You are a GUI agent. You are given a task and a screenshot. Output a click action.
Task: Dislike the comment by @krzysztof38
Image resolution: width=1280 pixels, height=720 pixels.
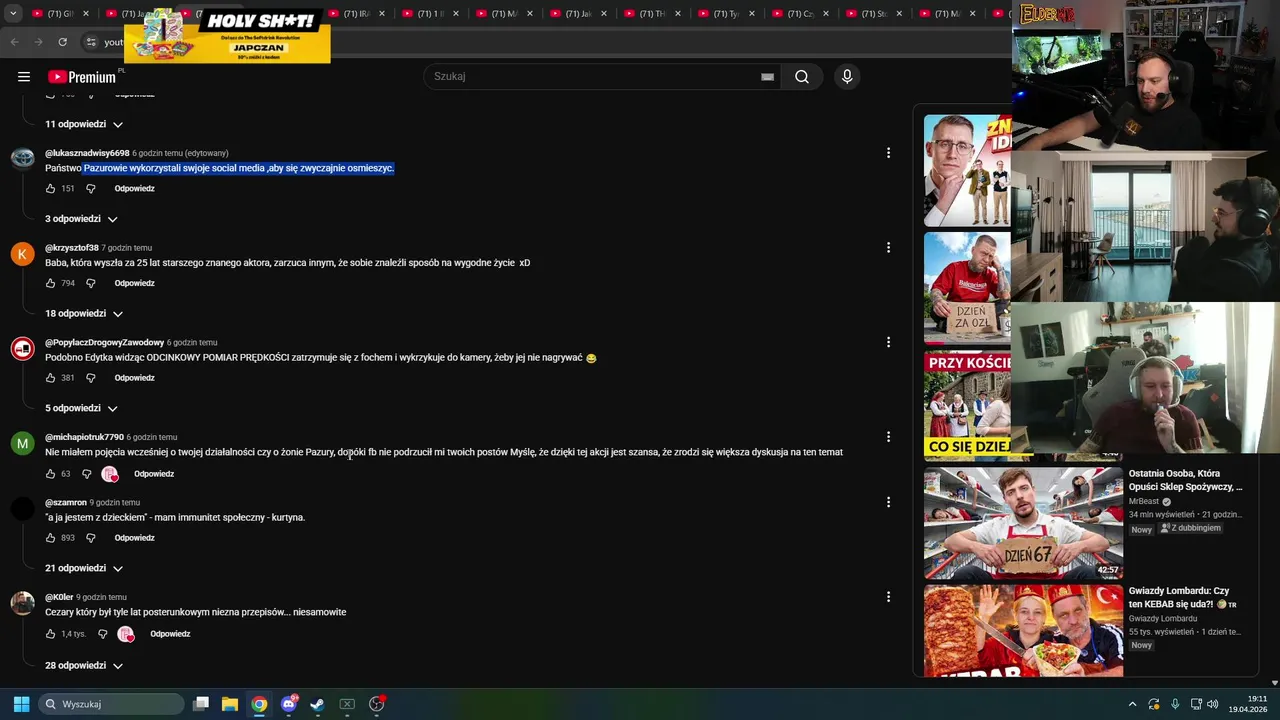coord(90,283)
